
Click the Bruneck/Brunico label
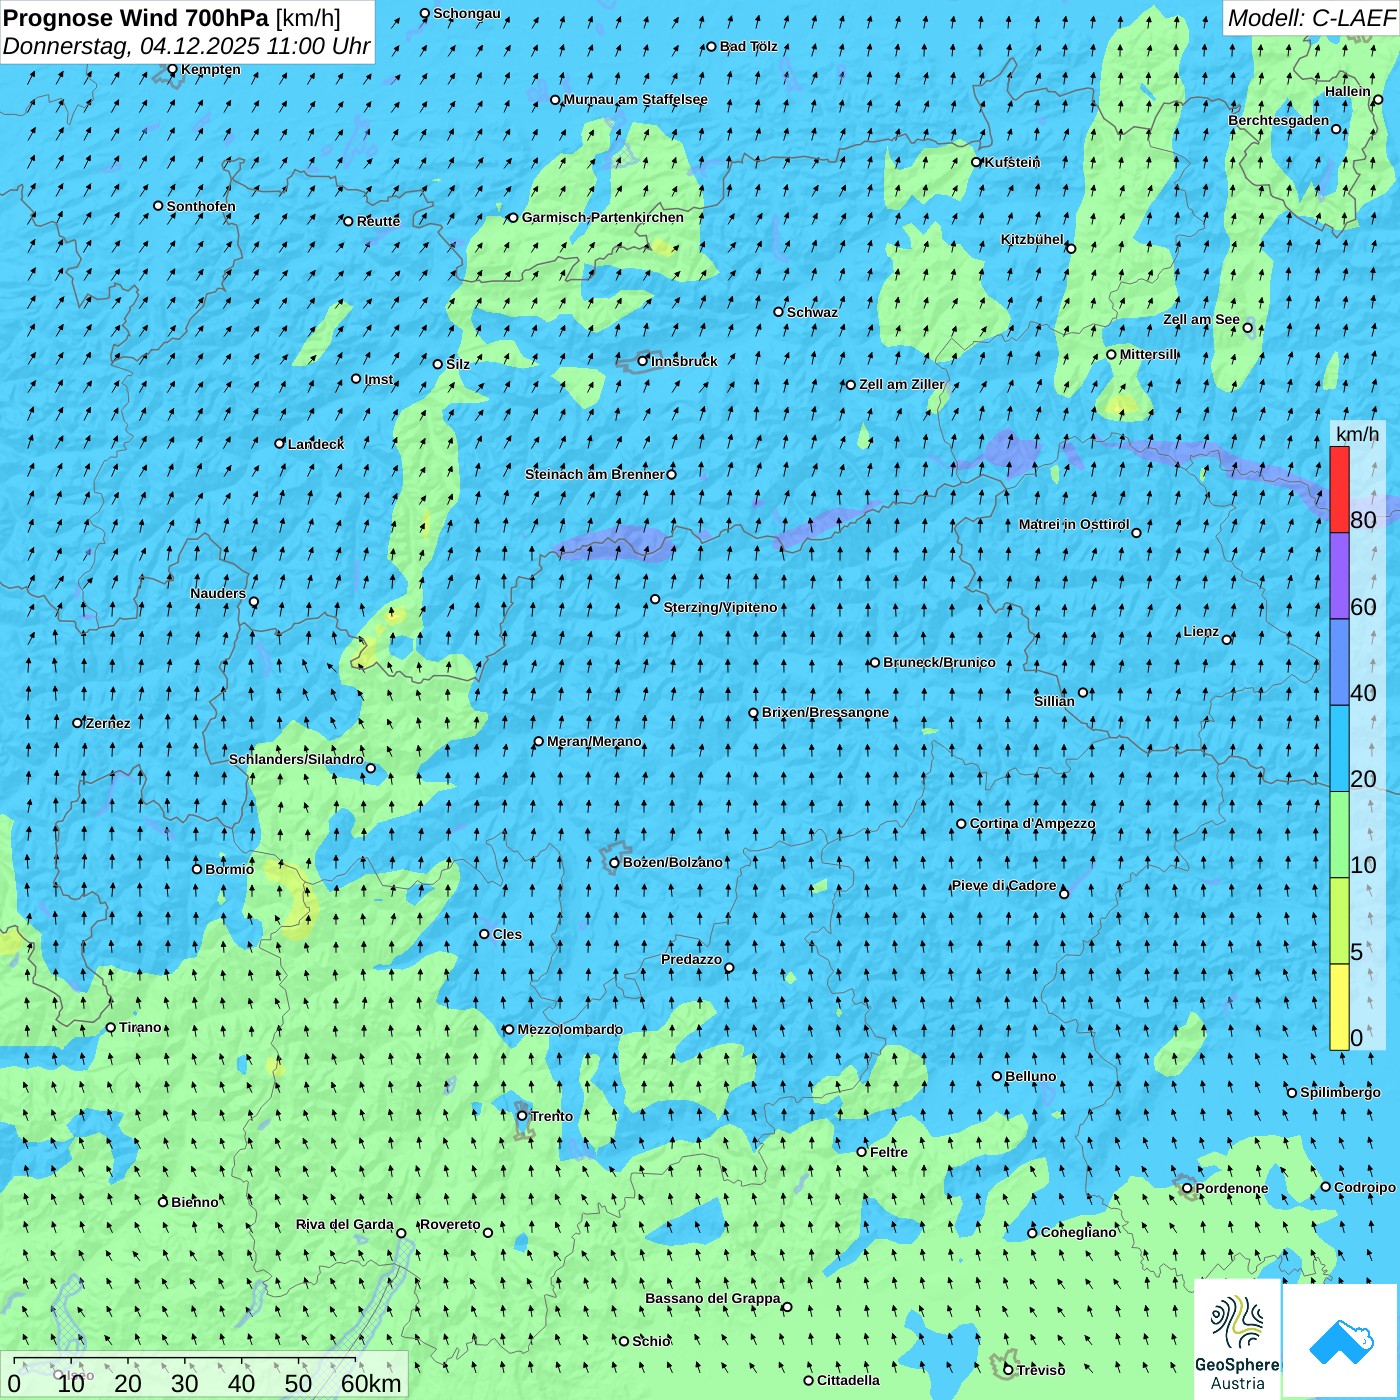tap(939, 662)
